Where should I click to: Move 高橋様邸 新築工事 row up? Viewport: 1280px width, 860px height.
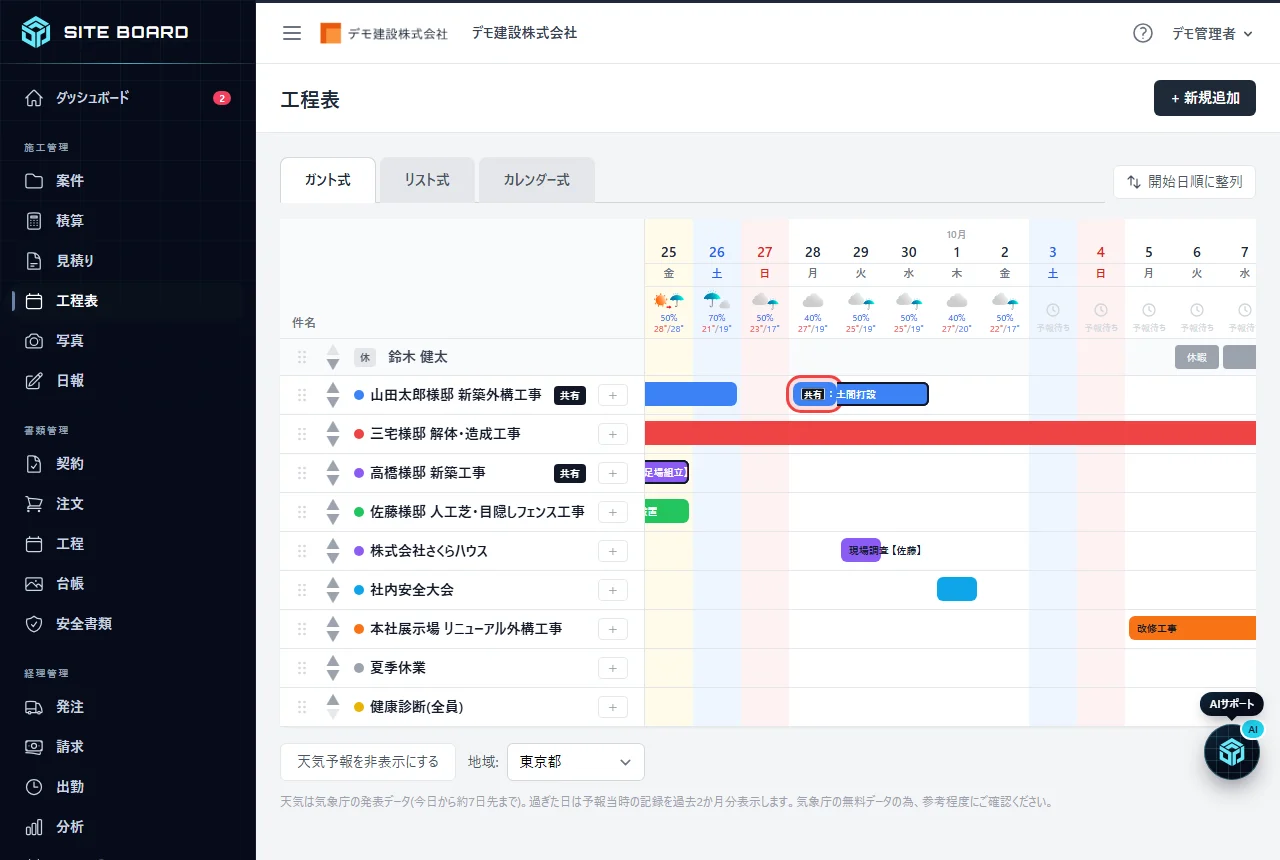click(x=333, y=466)
